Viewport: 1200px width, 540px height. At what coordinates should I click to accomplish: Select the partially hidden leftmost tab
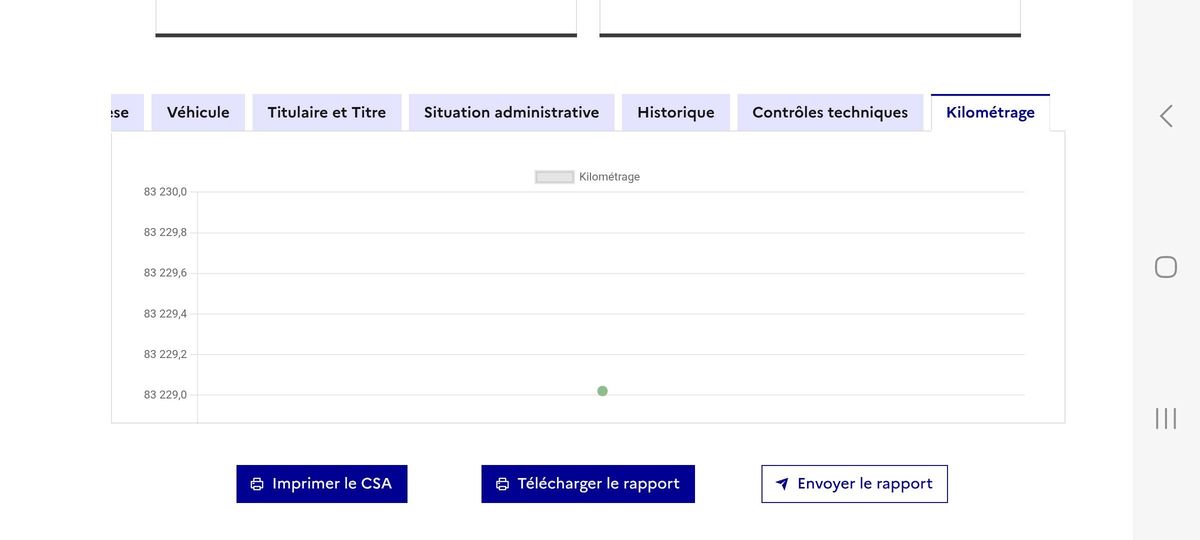(127, 112)
